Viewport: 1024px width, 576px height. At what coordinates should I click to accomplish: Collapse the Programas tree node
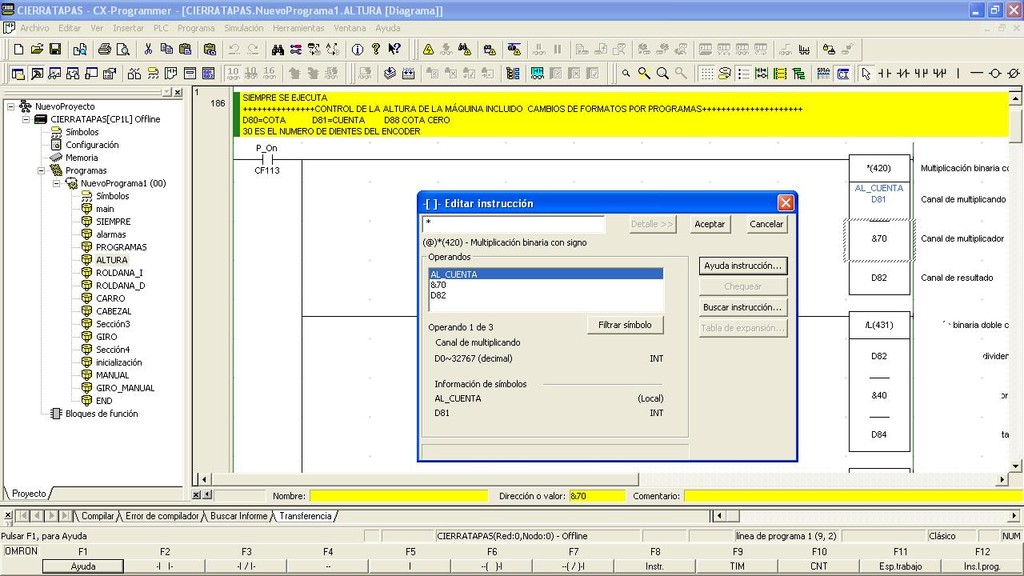pos(41,171)
